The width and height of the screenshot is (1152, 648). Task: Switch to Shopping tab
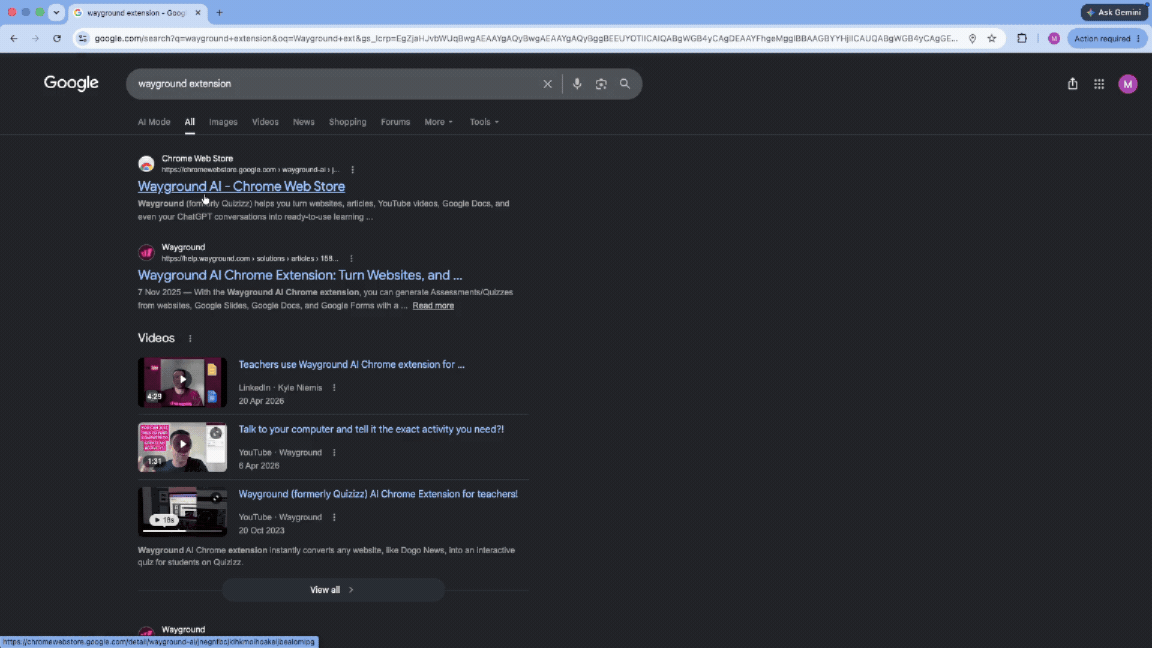(x=348, y=122)
